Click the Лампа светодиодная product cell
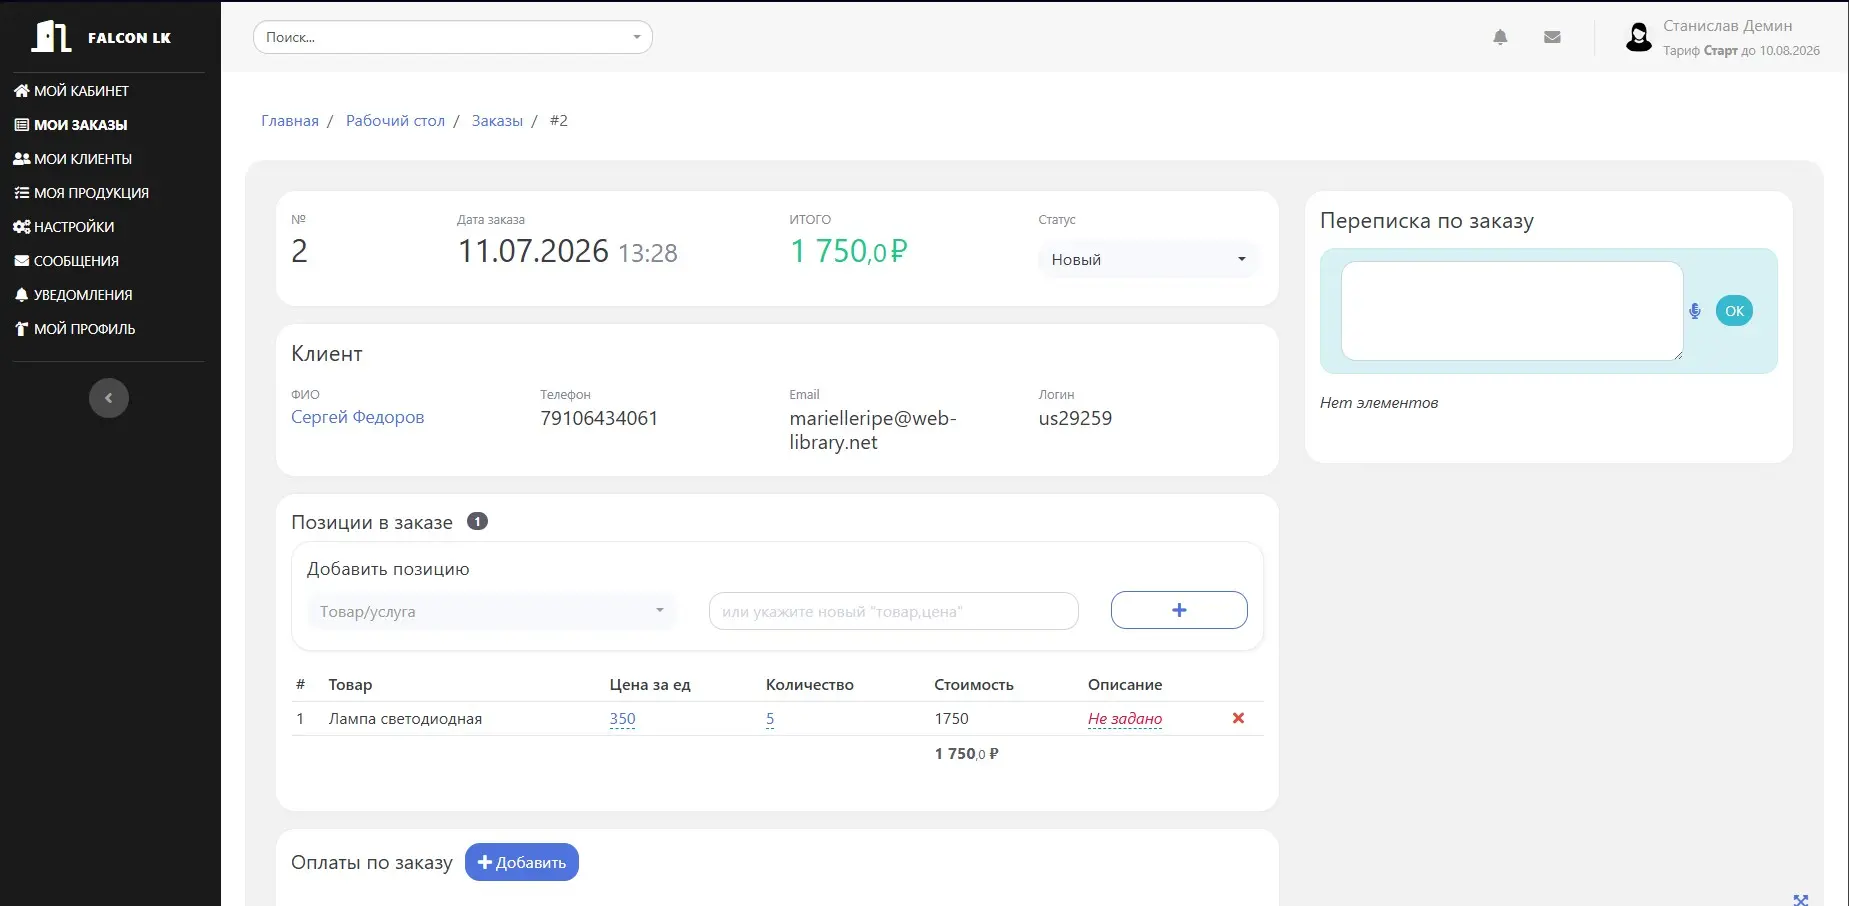 pos(405,719)
